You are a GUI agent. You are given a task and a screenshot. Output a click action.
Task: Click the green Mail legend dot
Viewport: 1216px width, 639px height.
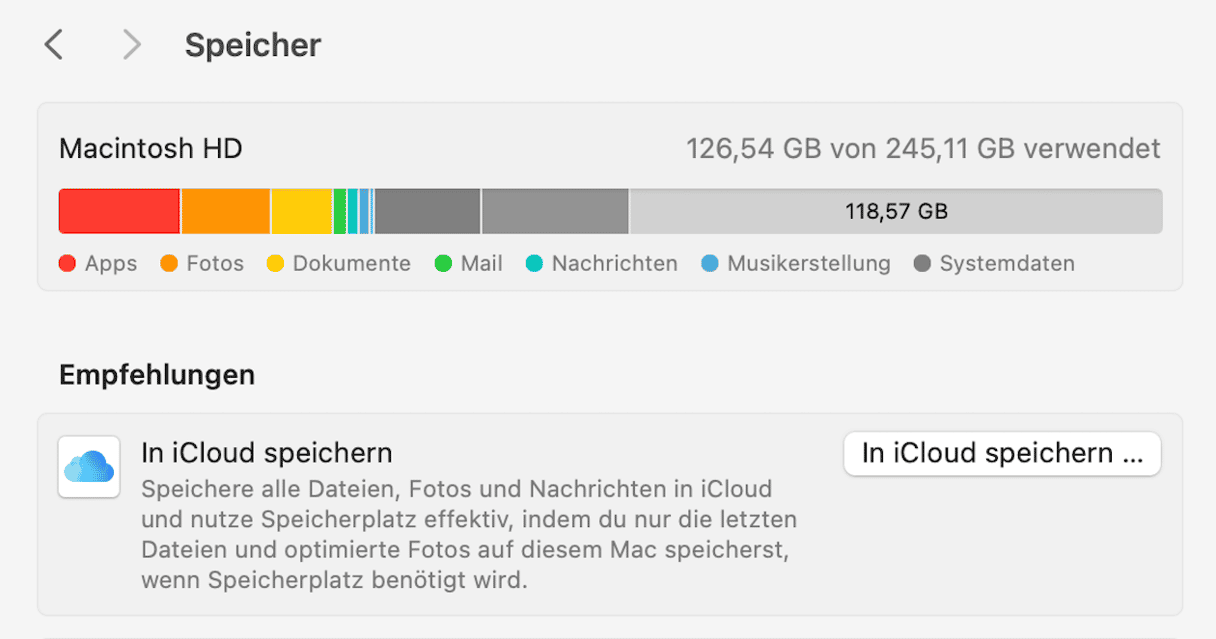pyautogui.click(x=443, y=264)
